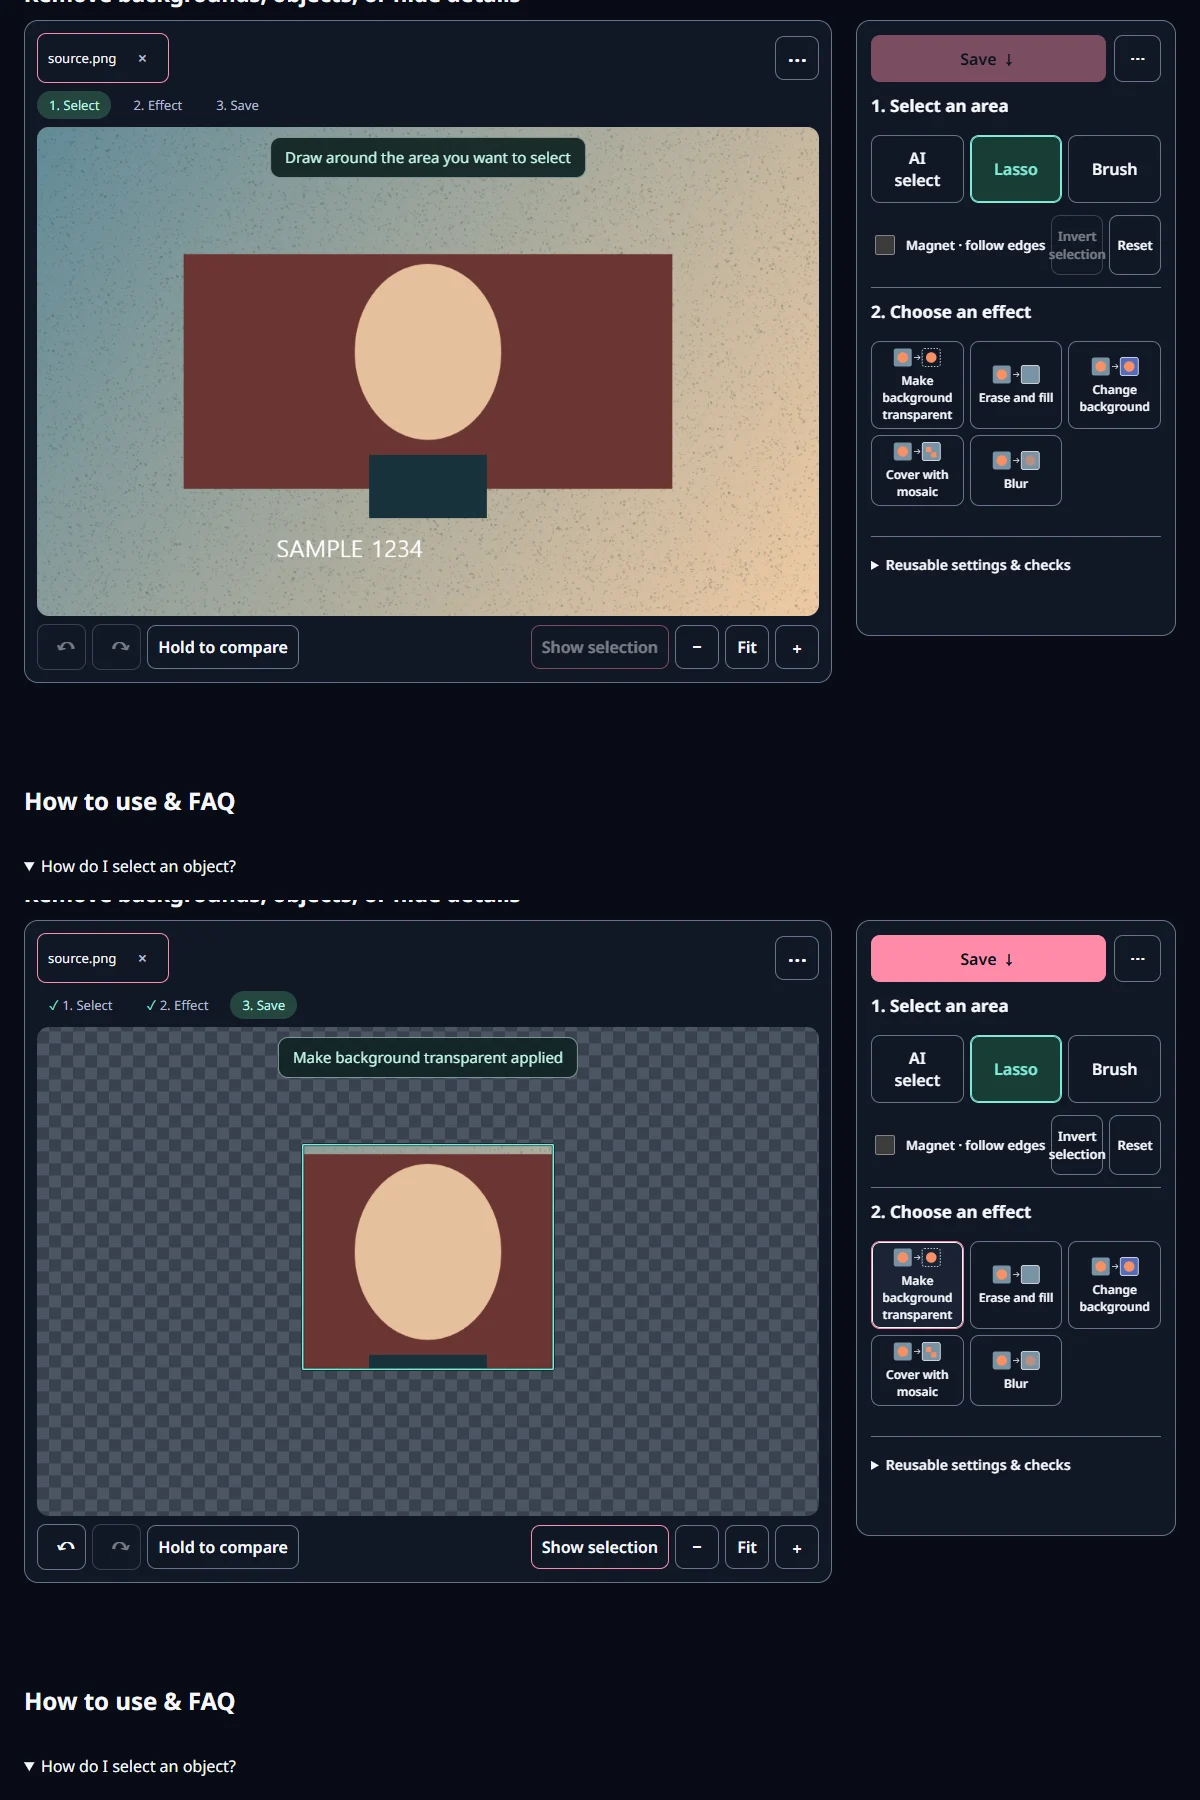The image size is (1200, 1800).
Task: Activate AI select mode in lower panel
Action: click(x=917, y=1069)
